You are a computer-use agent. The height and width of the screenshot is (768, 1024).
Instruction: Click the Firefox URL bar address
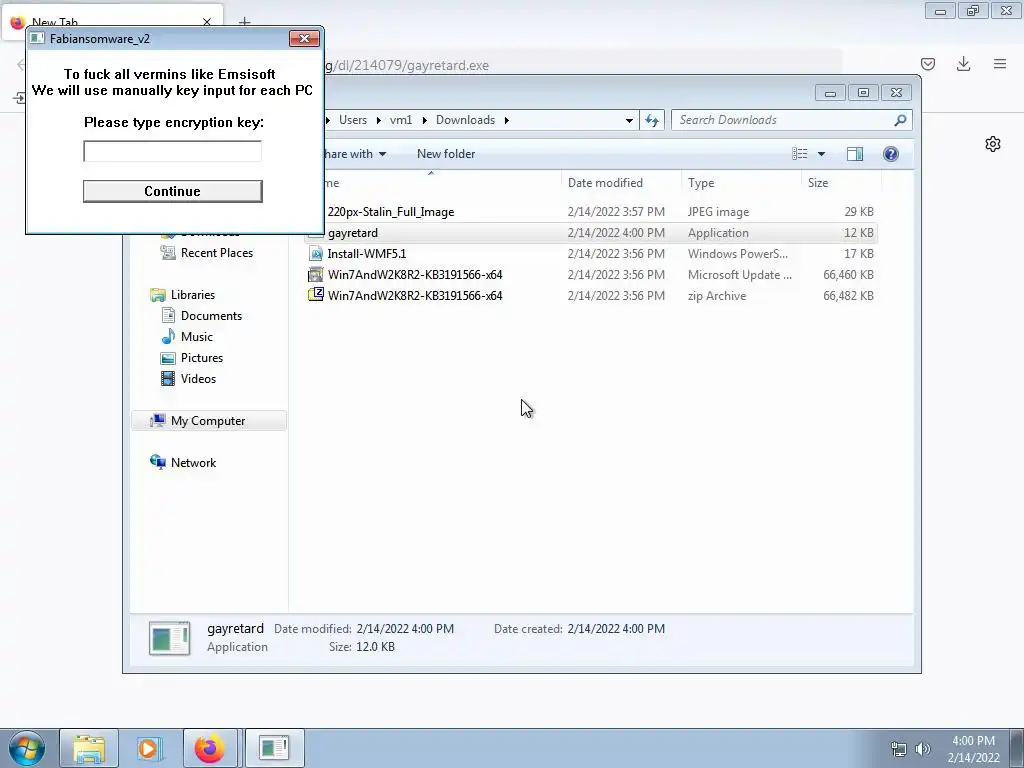(408, 65)
